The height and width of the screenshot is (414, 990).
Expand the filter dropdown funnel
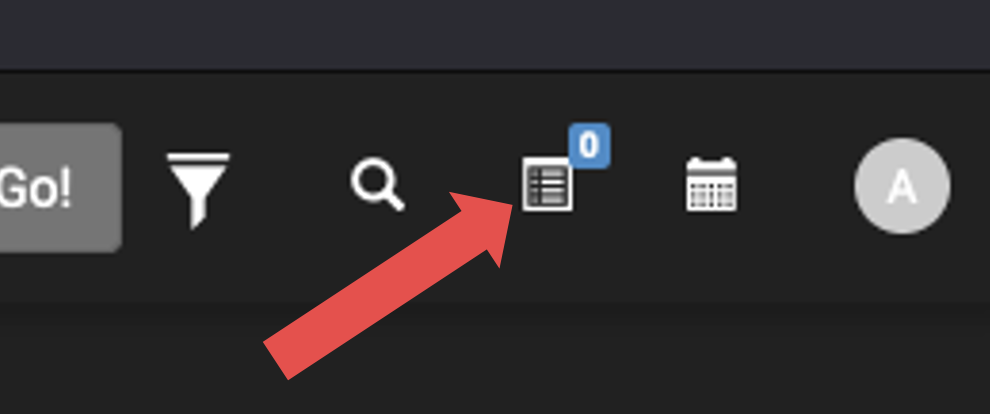coord(198,190)
